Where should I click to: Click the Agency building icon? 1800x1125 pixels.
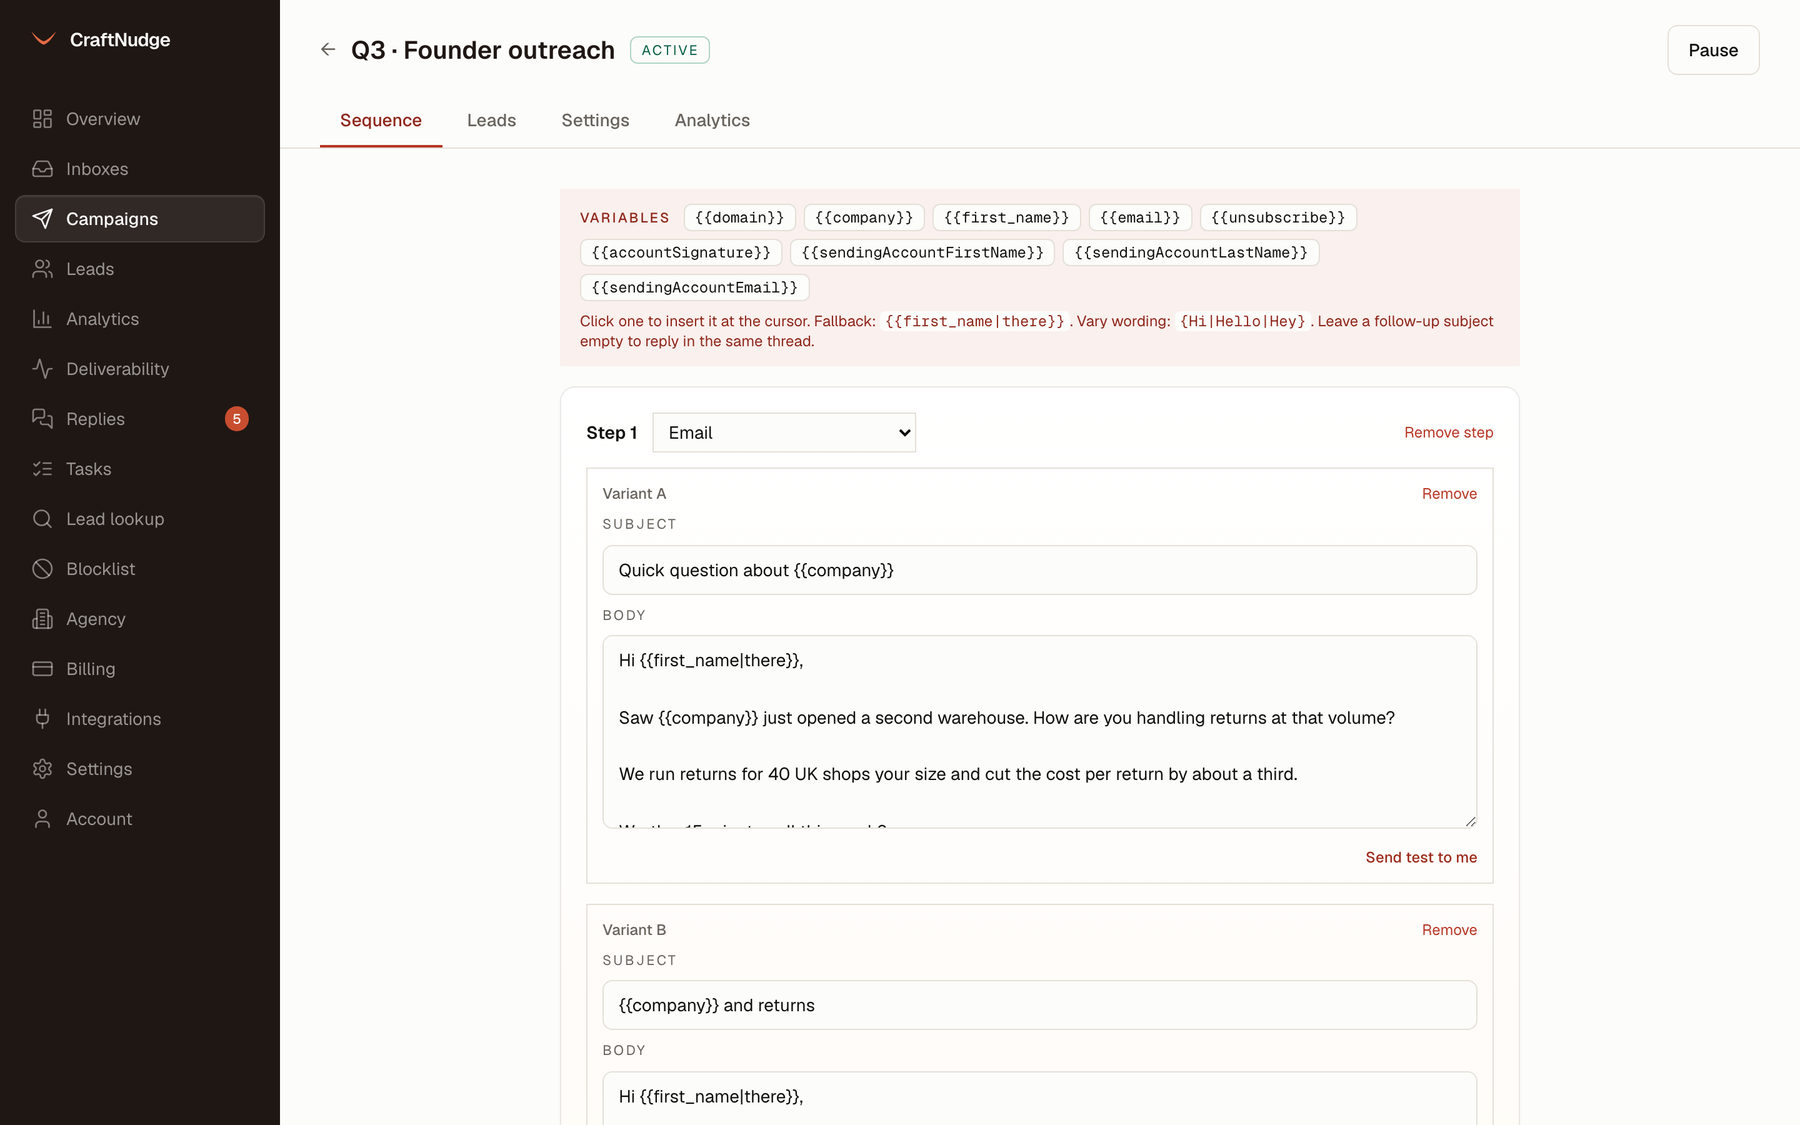pos(42,619)
